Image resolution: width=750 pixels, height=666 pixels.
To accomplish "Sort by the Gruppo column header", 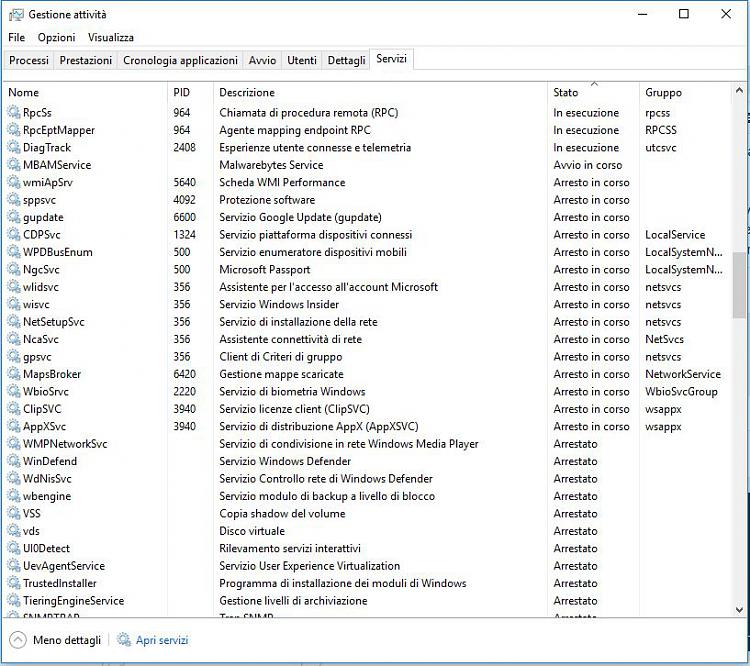I will (x=685, y=92).
